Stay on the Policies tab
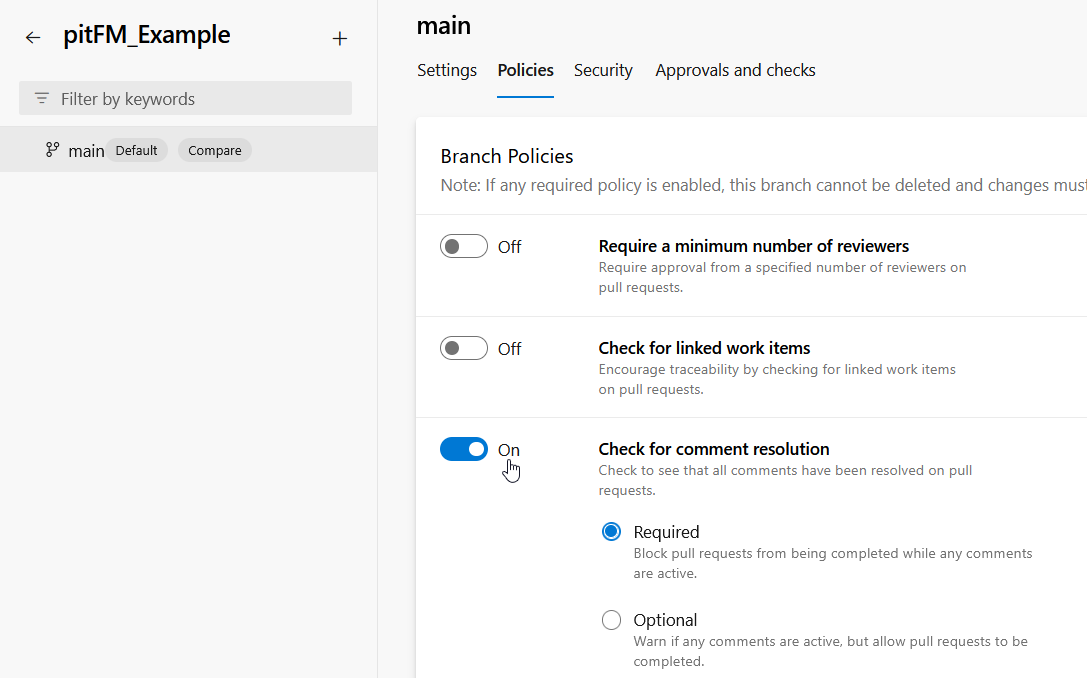 (525, 70)
